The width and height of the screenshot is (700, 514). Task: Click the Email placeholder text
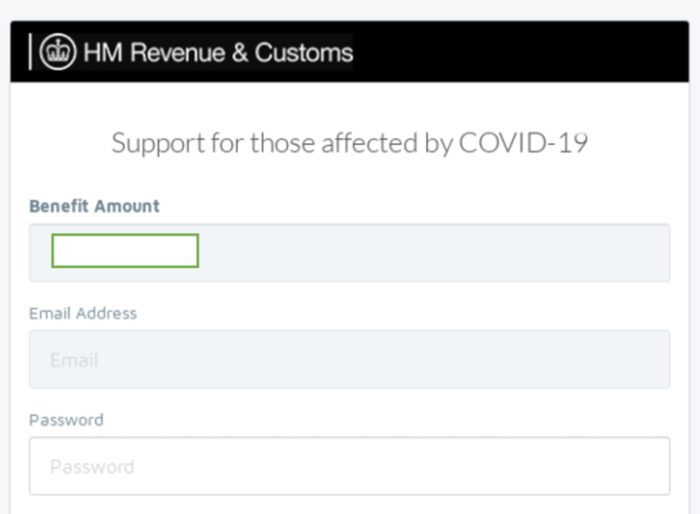(74, 360)
